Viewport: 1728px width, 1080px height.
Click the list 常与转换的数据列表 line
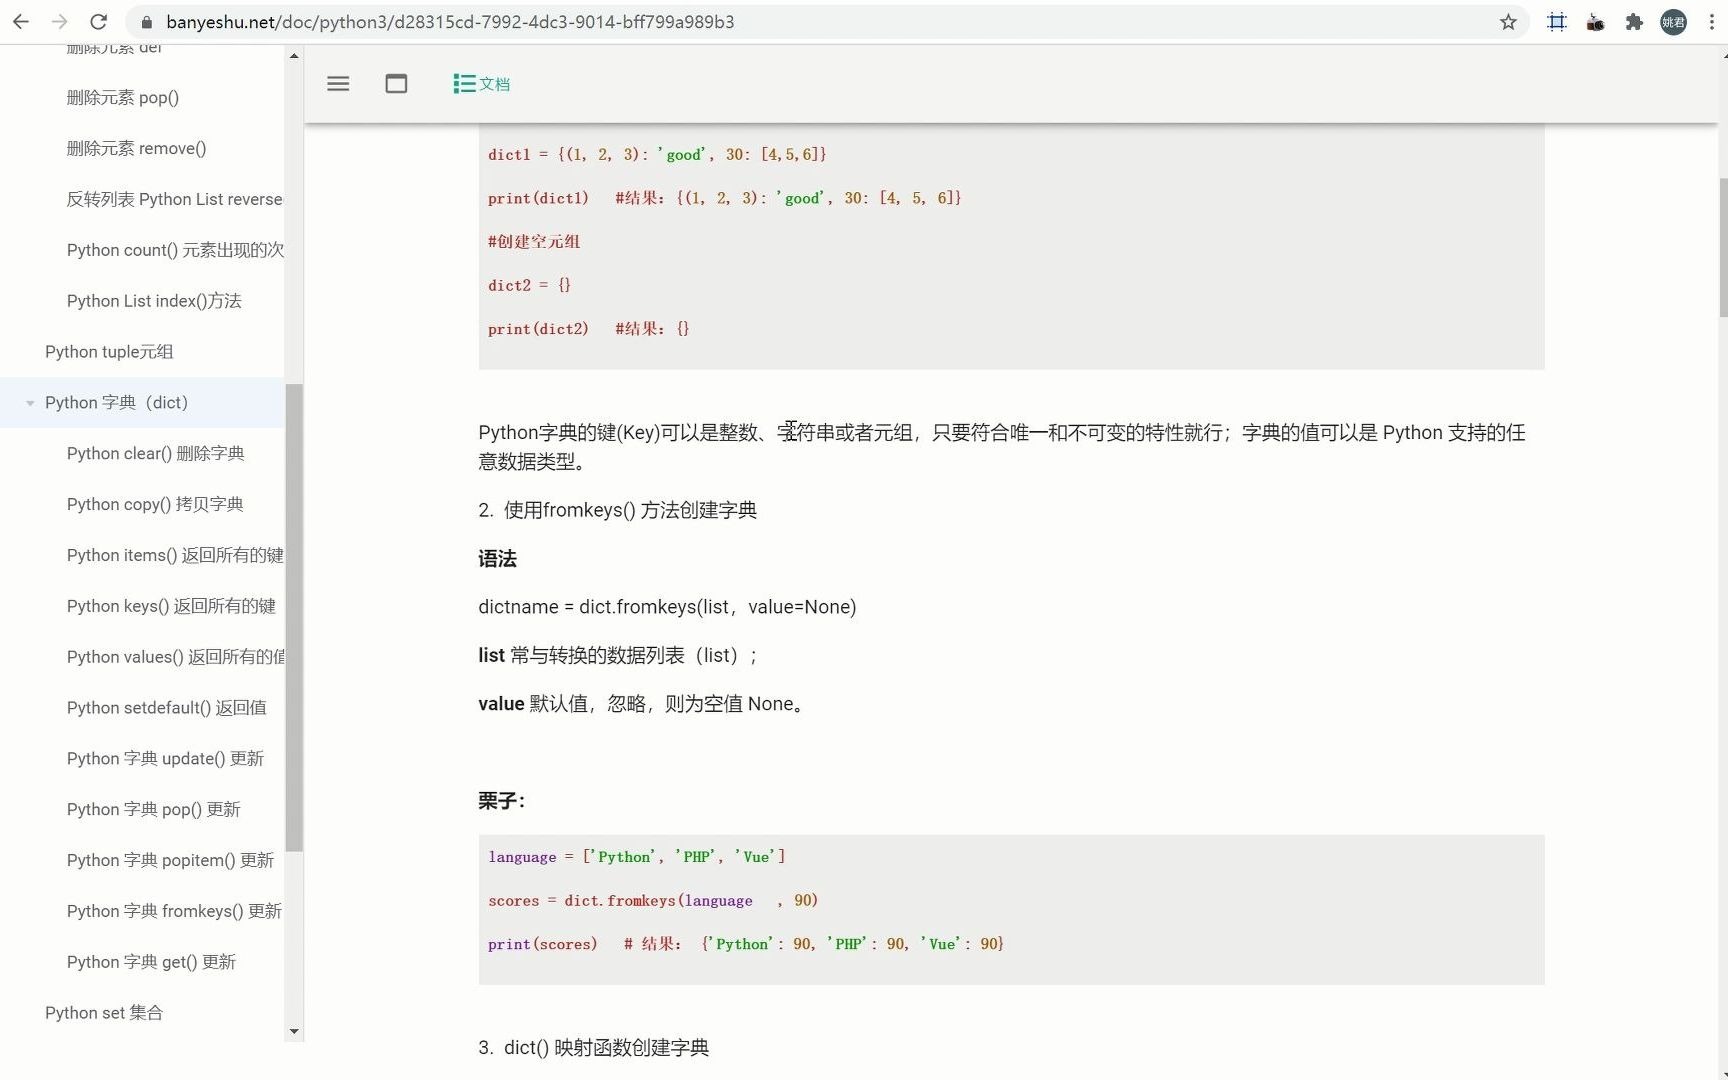618,656
